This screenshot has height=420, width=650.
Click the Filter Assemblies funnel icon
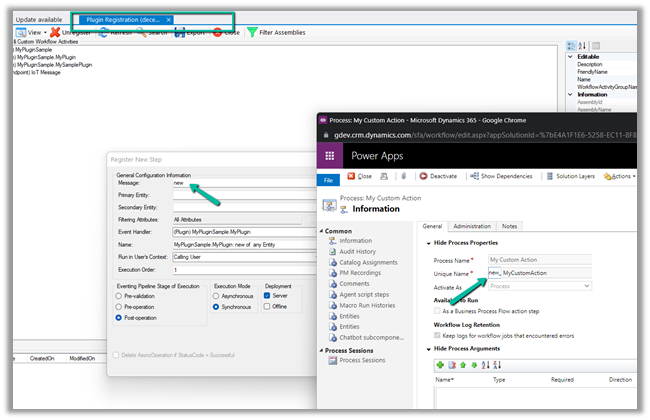pyautogui.click(x=252, y=32)
